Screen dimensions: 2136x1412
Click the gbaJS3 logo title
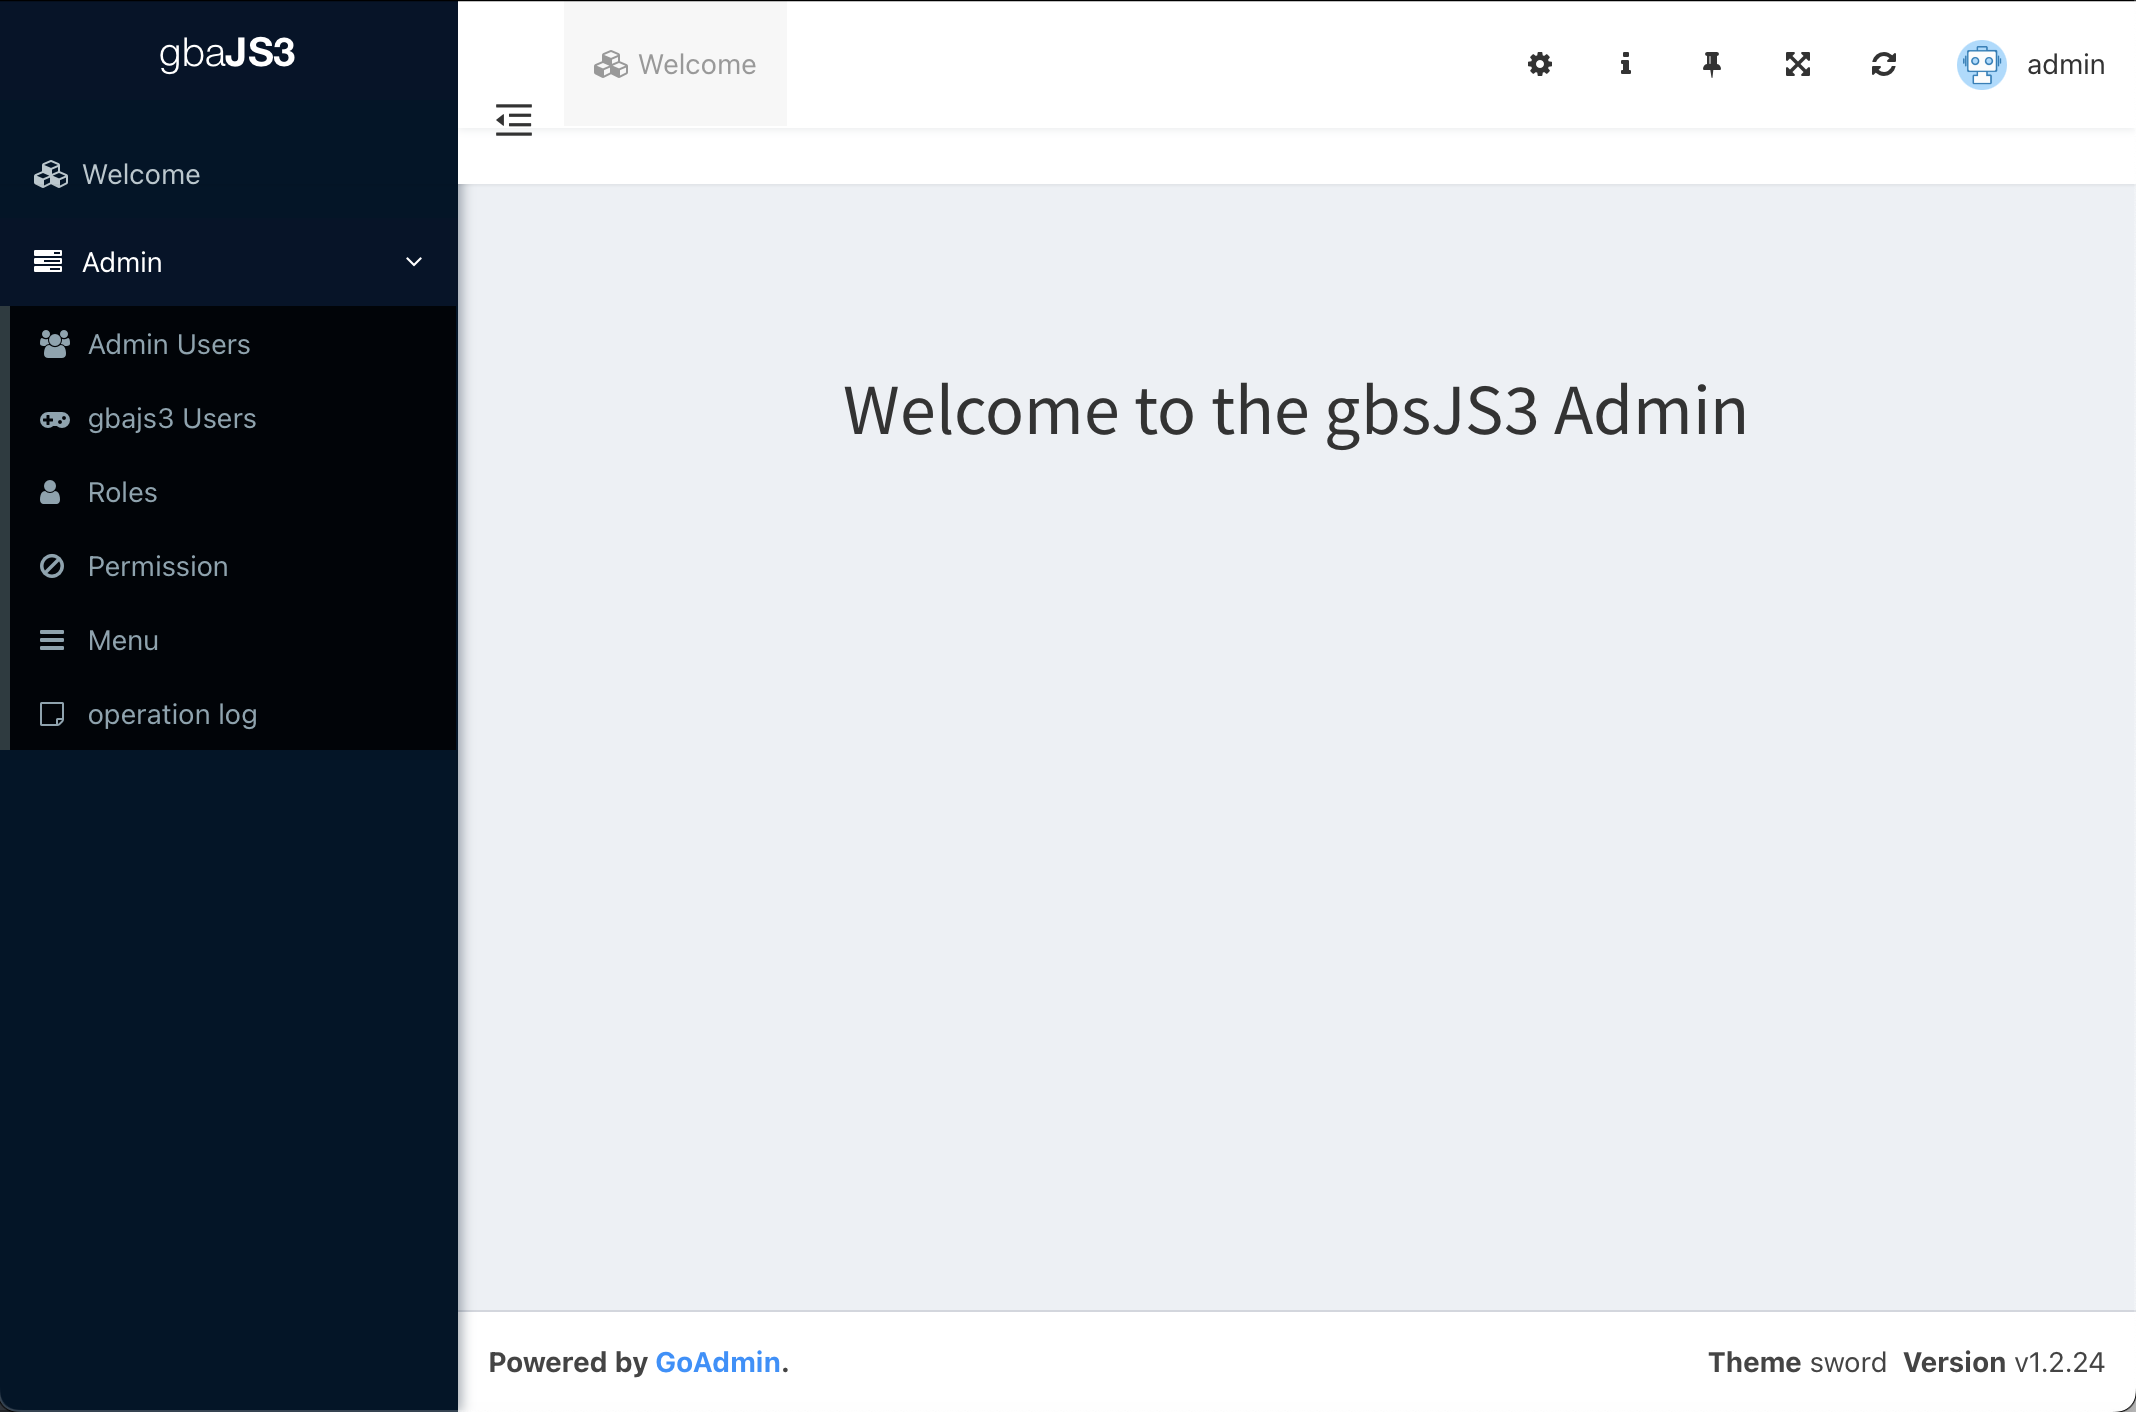(227, 52)
